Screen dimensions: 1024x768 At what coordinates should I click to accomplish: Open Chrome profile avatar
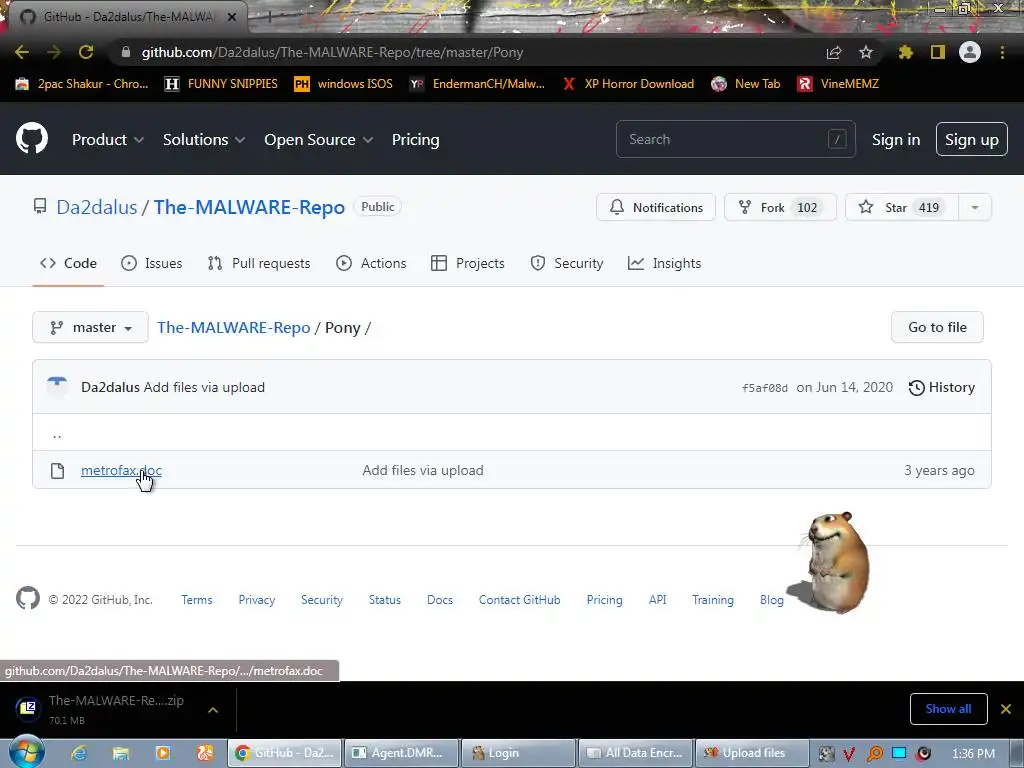970,52
